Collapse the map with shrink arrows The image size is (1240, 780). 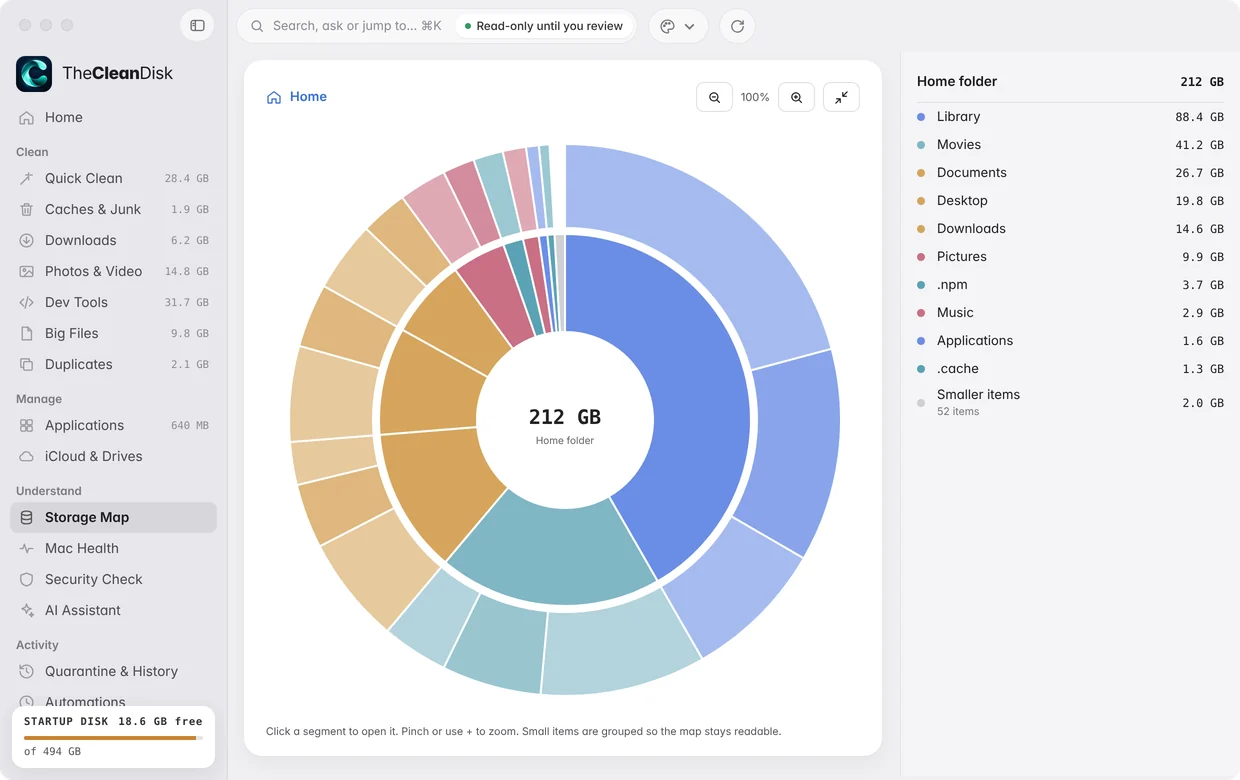tap(841, 97)
